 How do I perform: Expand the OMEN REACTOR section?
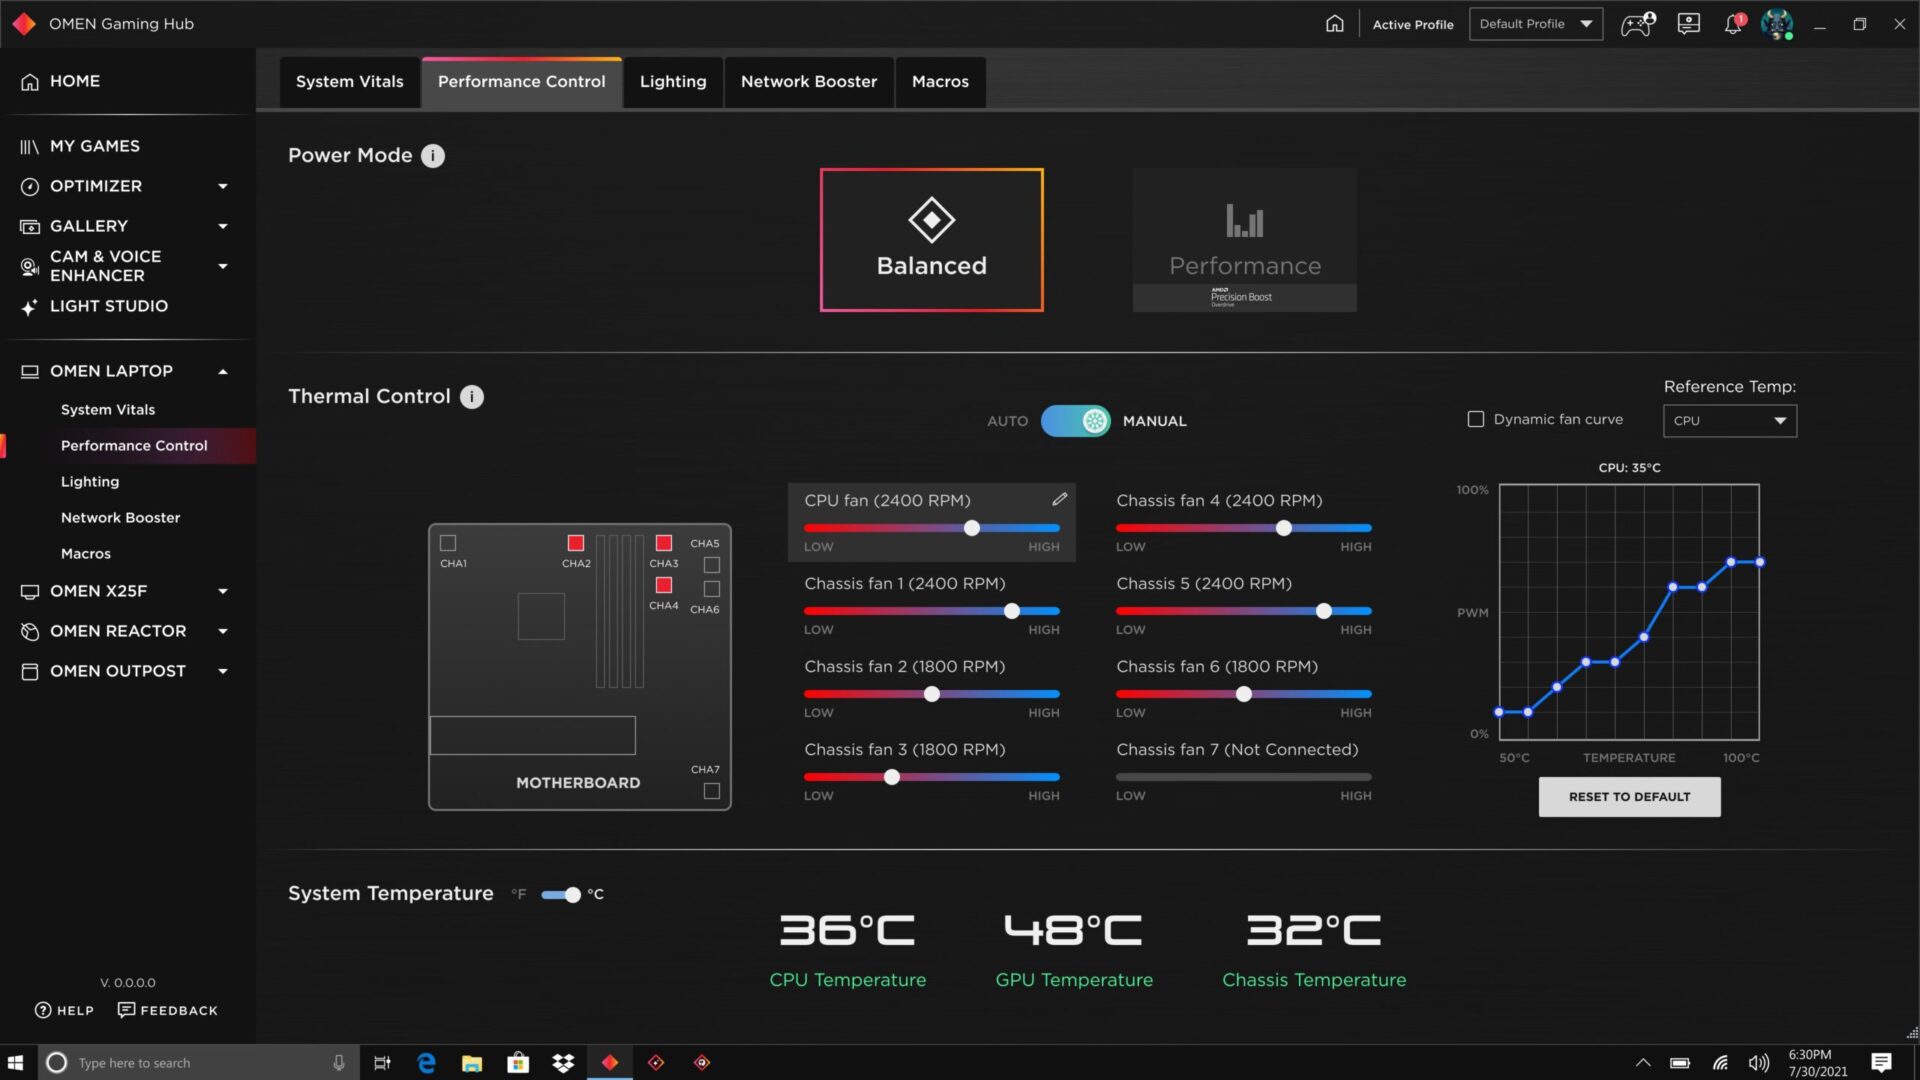click(223, 631)
